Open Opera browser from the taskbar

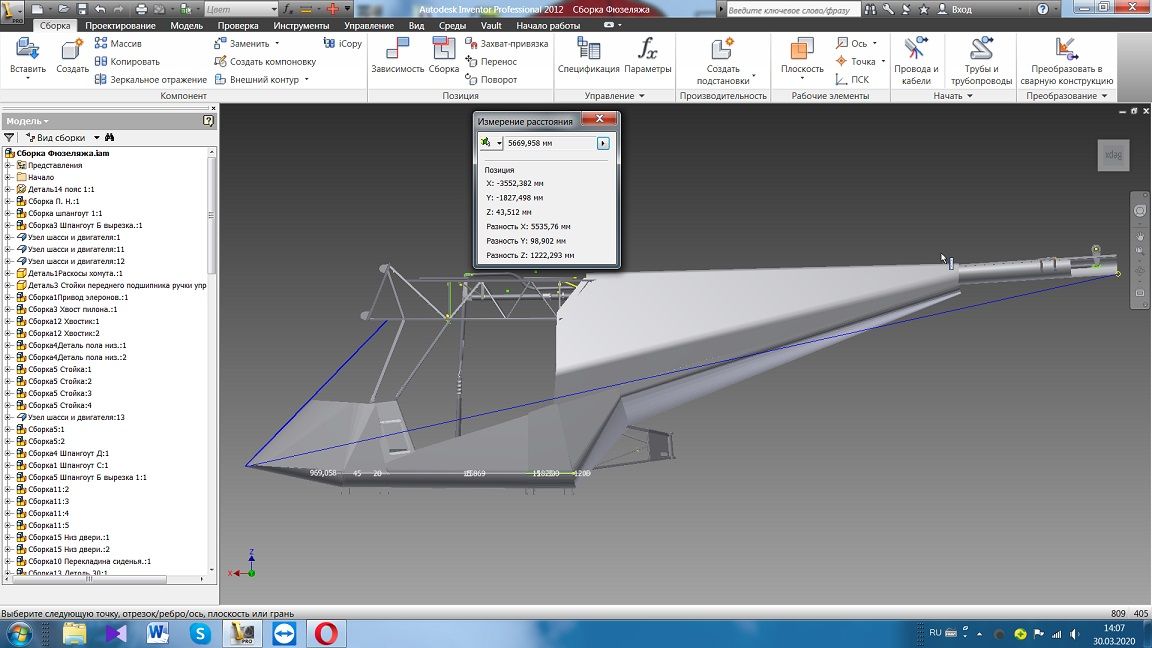coord(327,633)
